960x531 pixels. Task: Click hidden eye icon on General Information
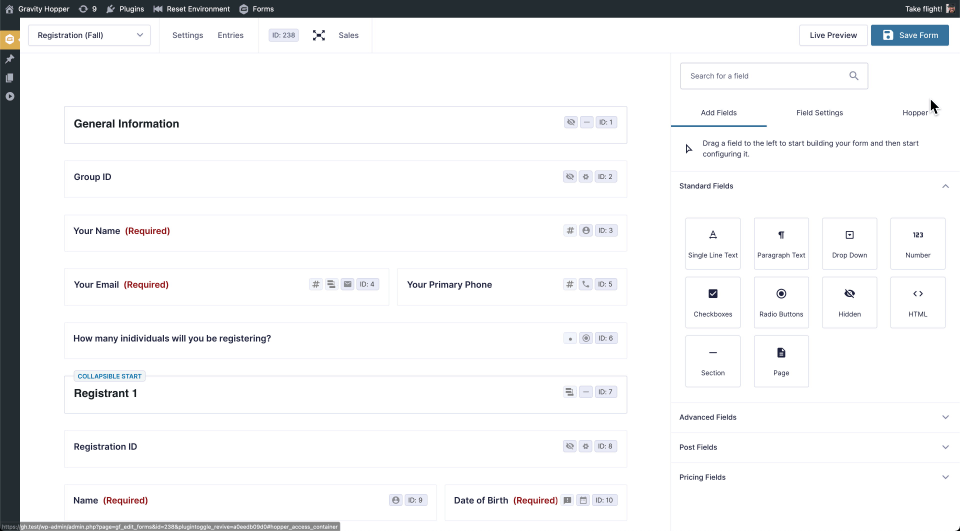(571, 122)
